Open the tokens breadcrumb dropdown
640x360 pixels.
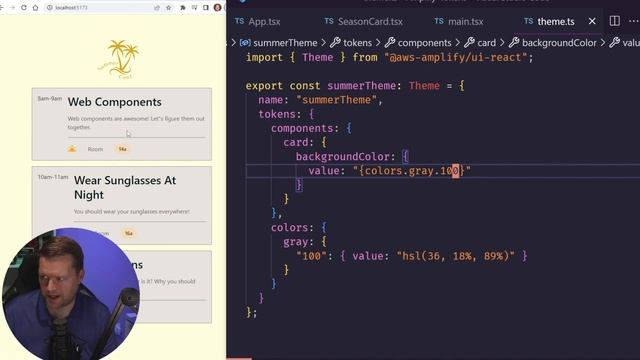pos(351,43)
